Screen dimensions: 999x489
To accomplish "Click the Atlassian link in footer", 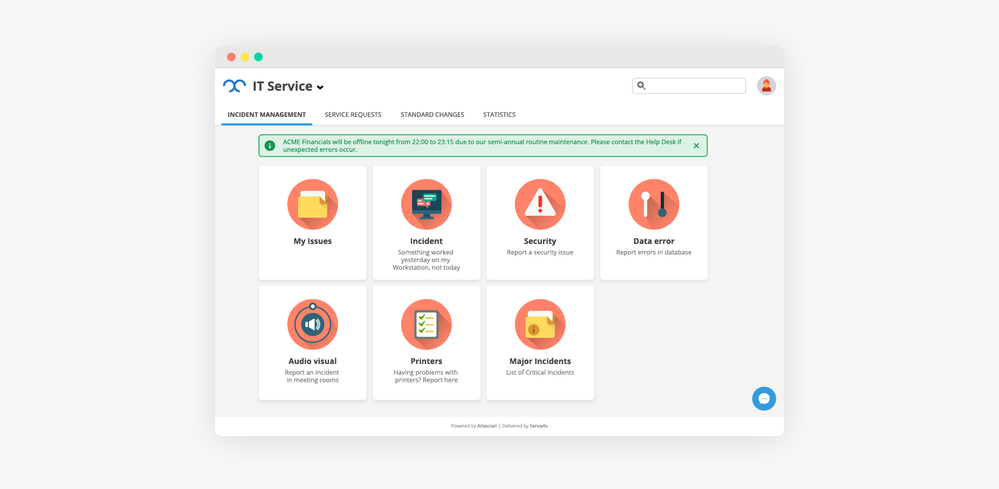I will tap(487, 426).
